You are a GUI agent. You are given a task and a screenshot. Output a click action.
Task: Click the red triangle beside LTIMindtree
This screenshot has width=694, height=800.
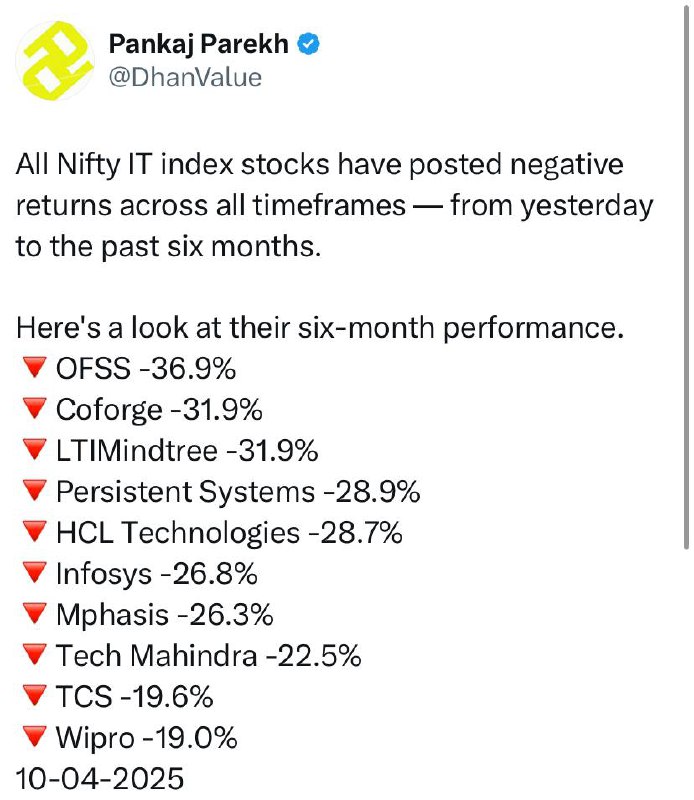click(x=35, y=449)
